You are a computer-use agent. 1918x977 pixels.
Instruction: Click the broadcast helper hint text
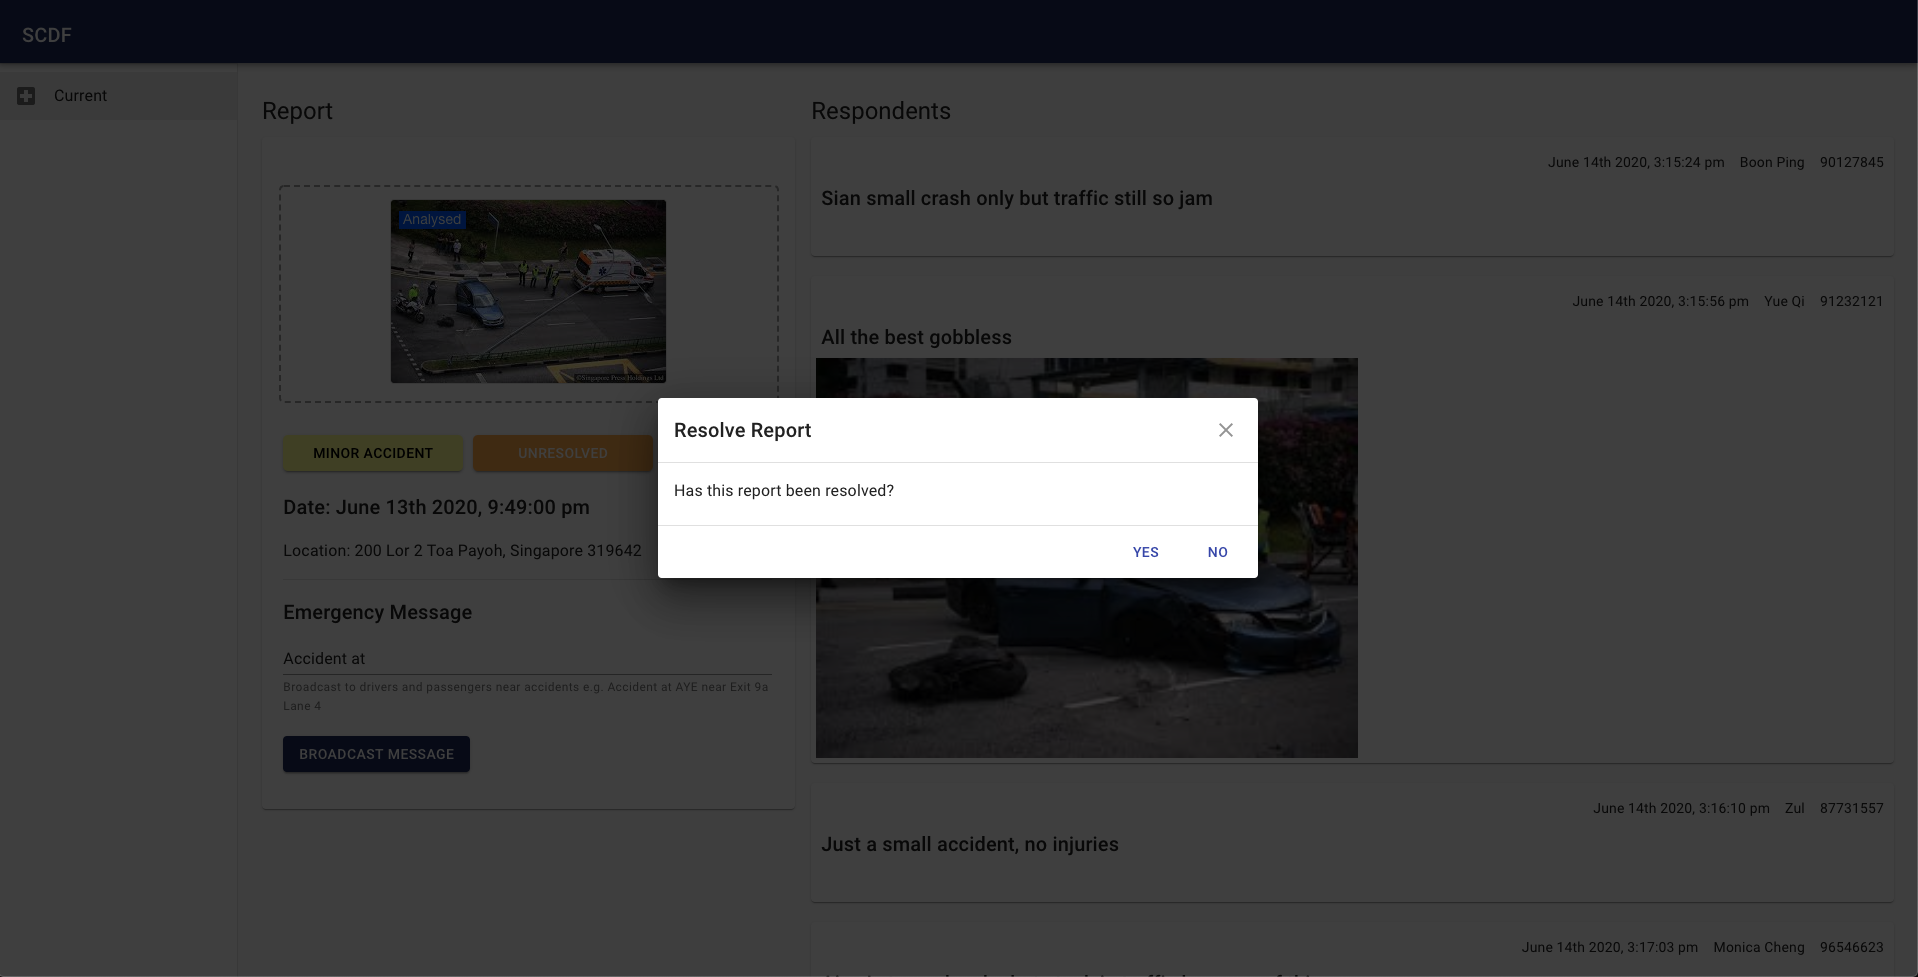coord(526,696)
